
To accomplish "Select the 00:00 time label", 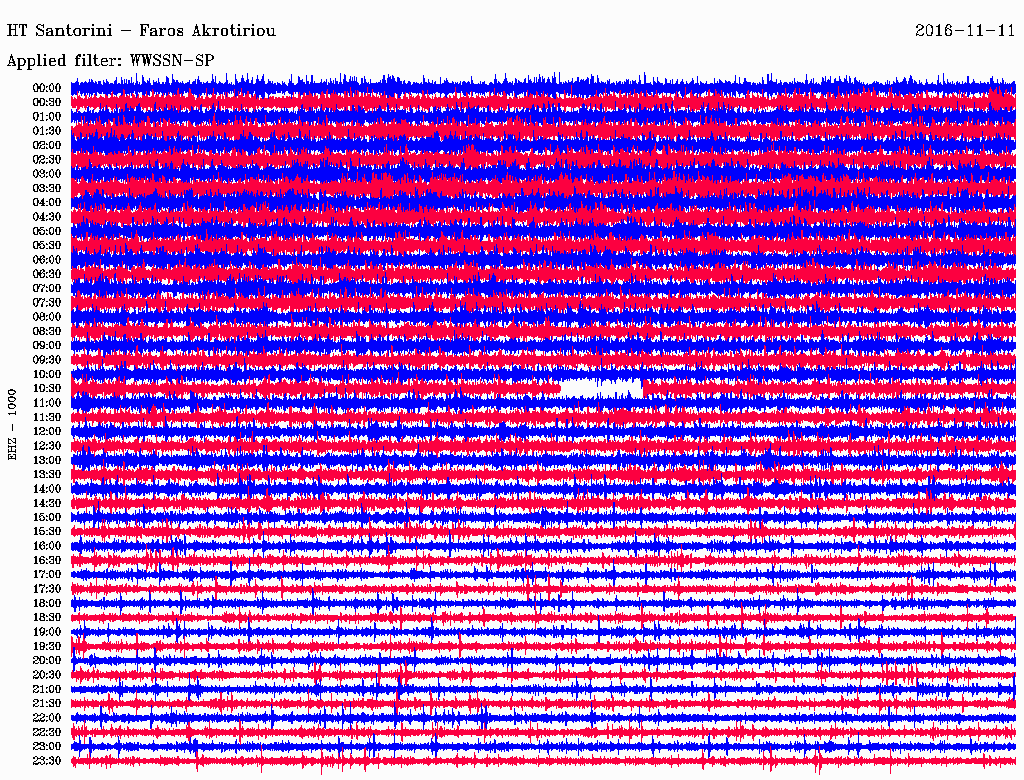I will coord(47,88).
